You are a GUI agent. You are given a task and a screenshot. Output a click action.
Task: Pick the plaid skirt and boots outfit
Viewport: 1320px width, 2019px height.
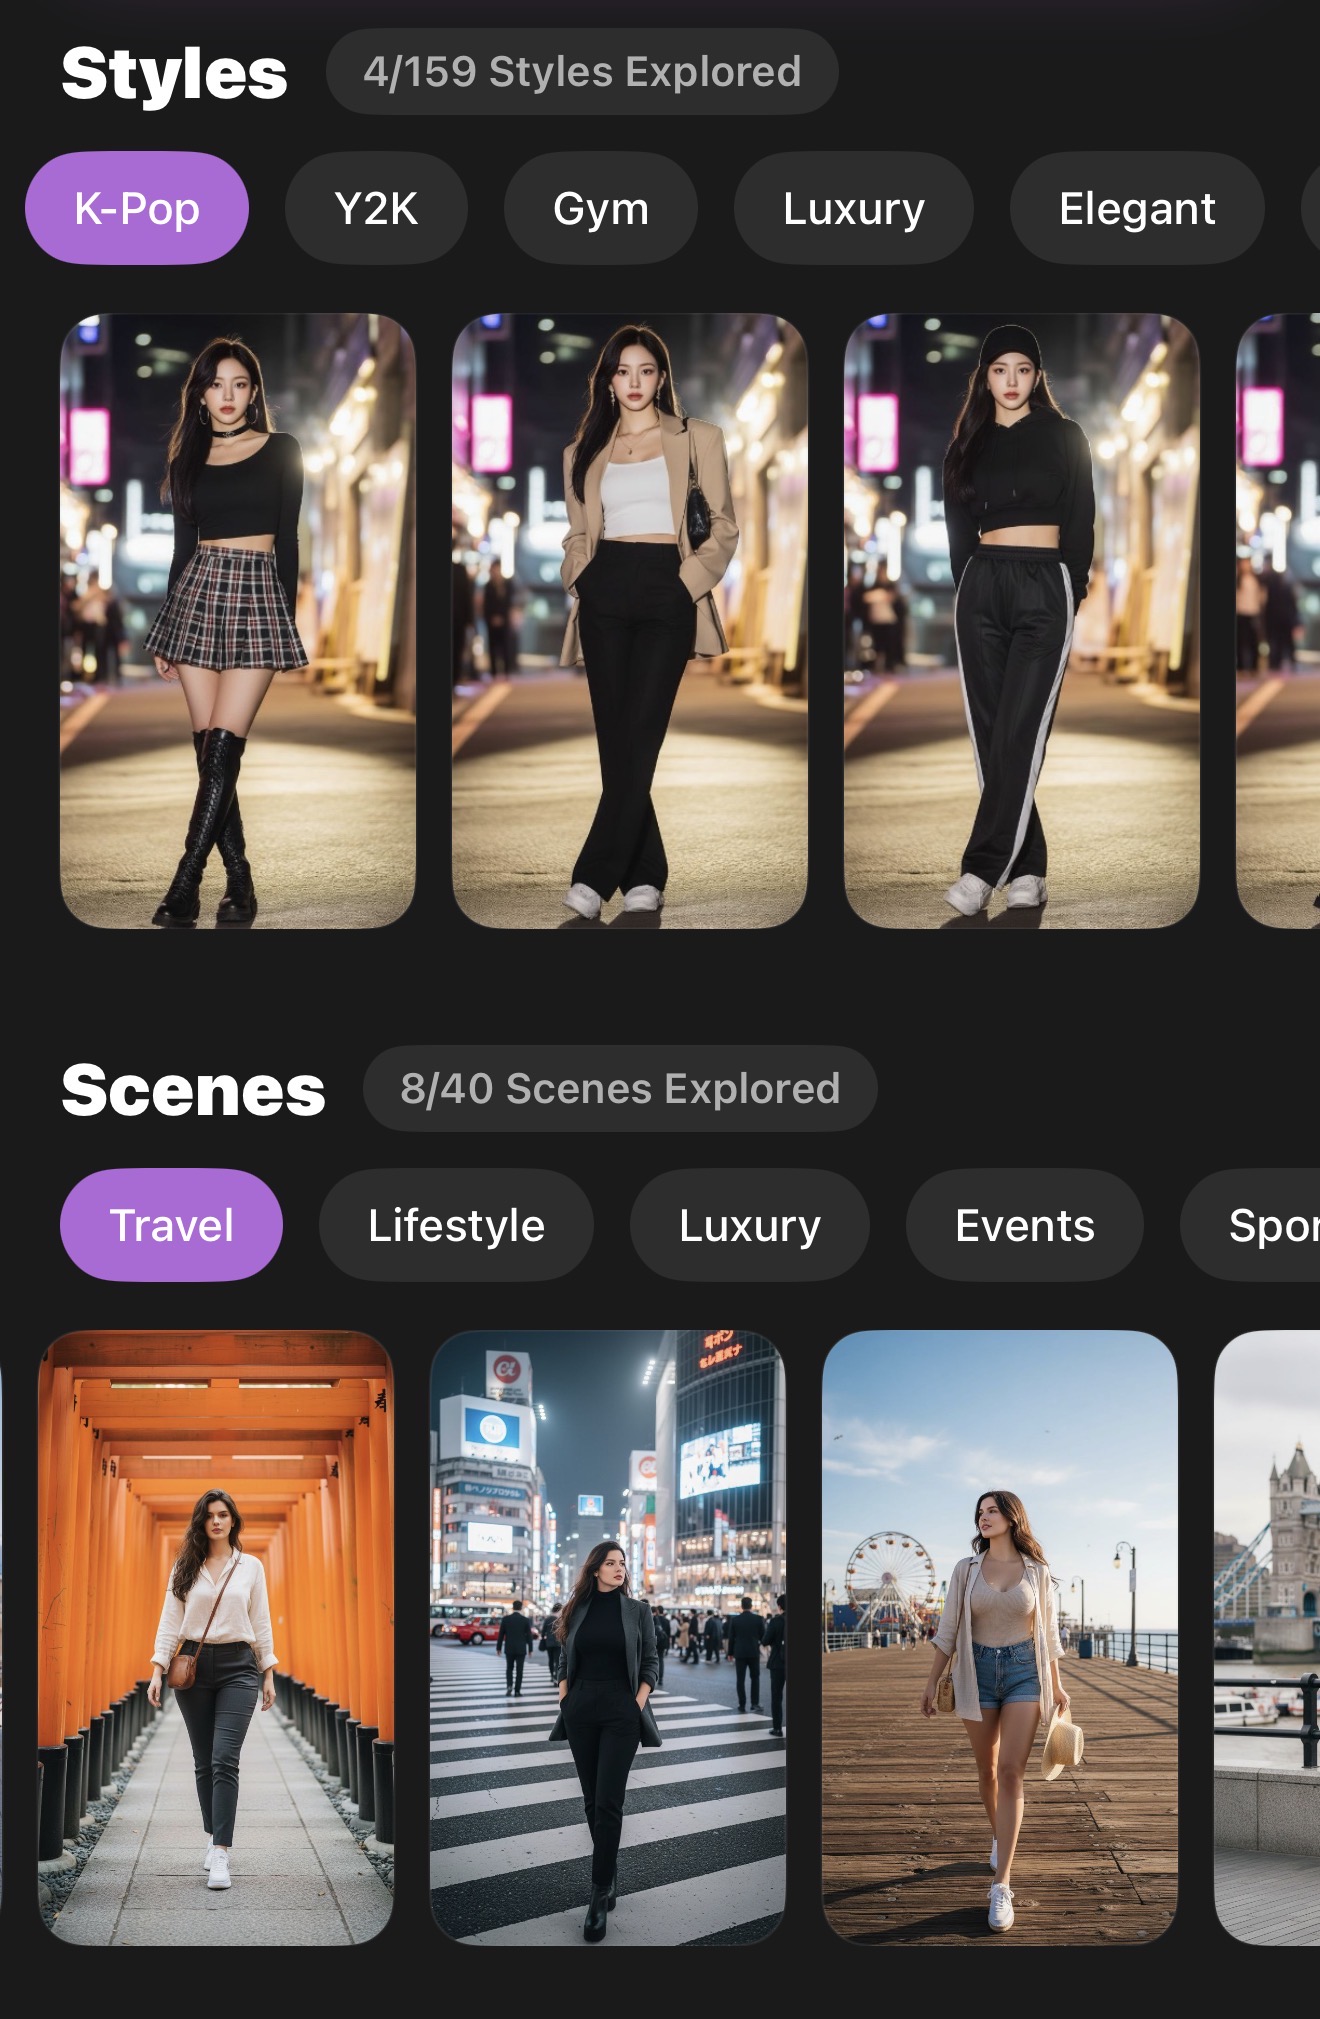[x=238, y=621]
